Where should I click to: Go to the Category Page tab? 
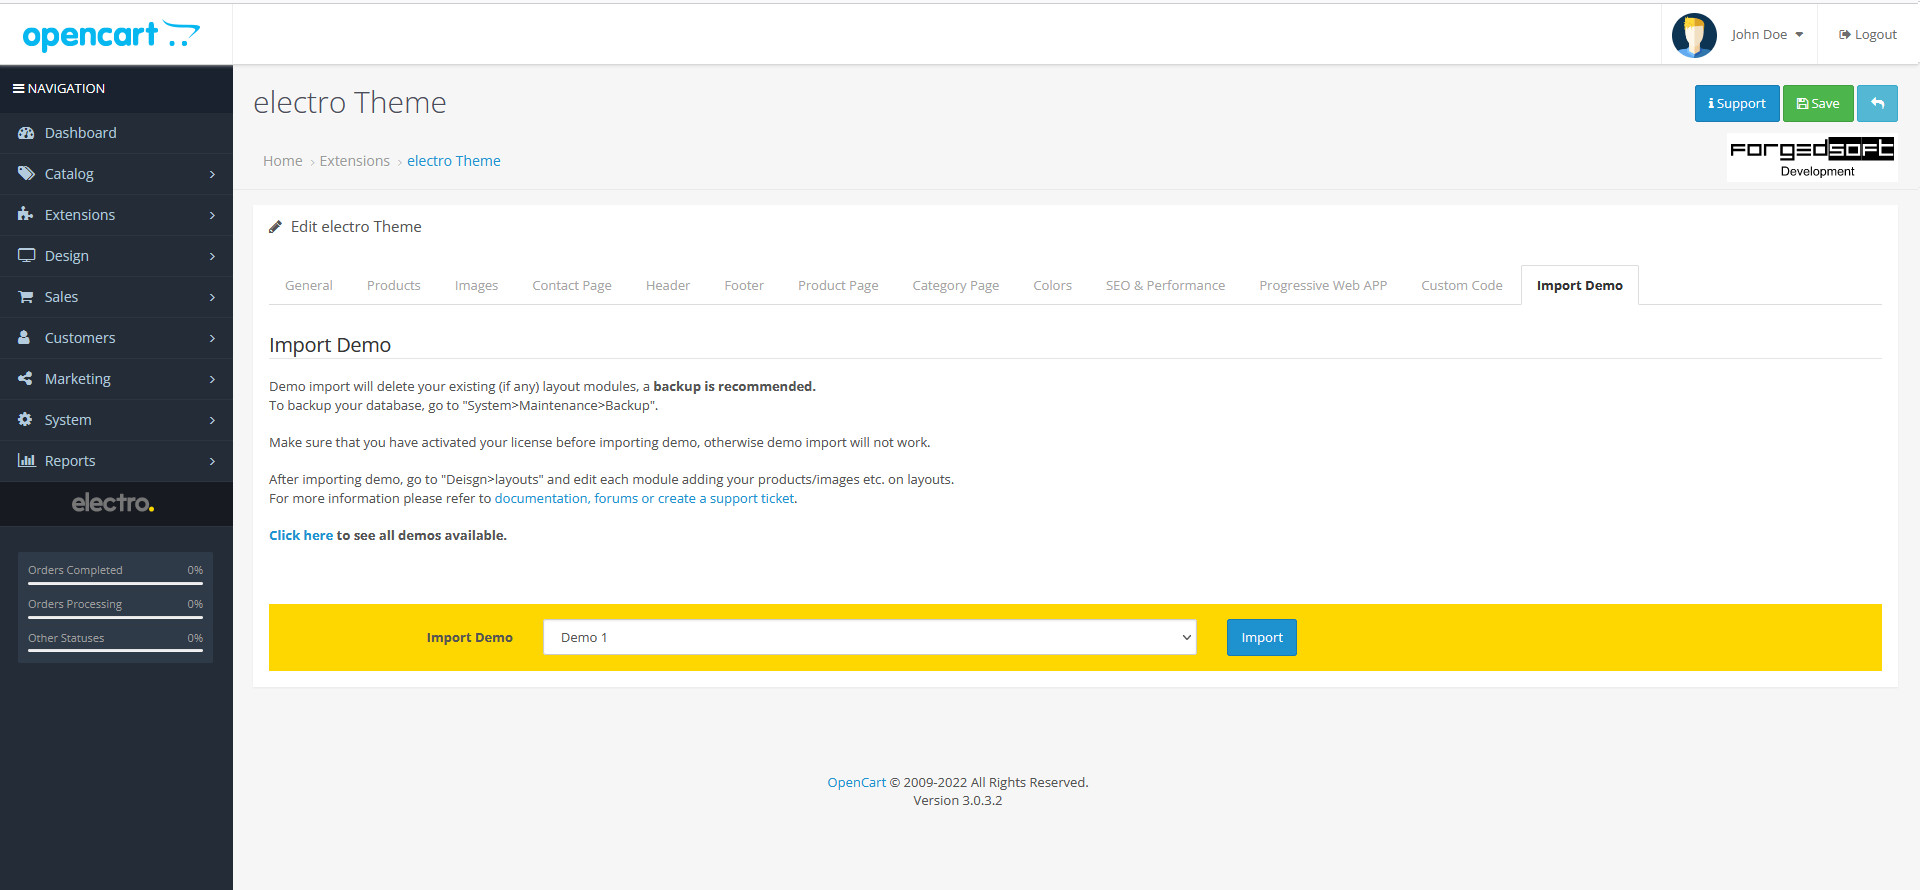(x=955, y=286)
